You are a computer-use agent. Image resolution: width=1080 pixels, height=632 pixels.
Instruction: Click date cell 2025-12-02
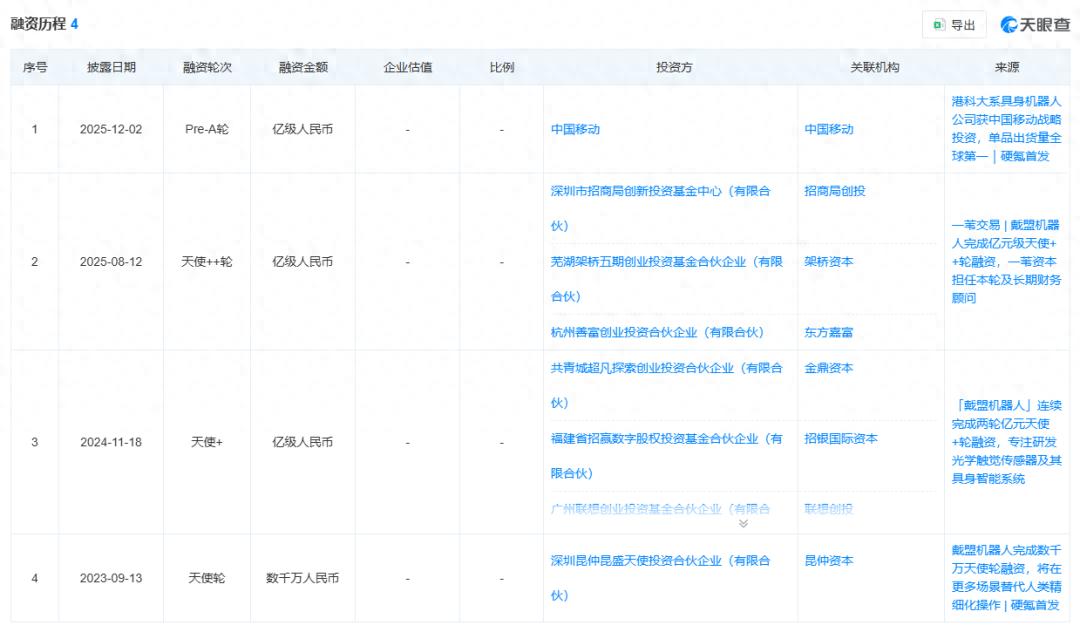111,129
